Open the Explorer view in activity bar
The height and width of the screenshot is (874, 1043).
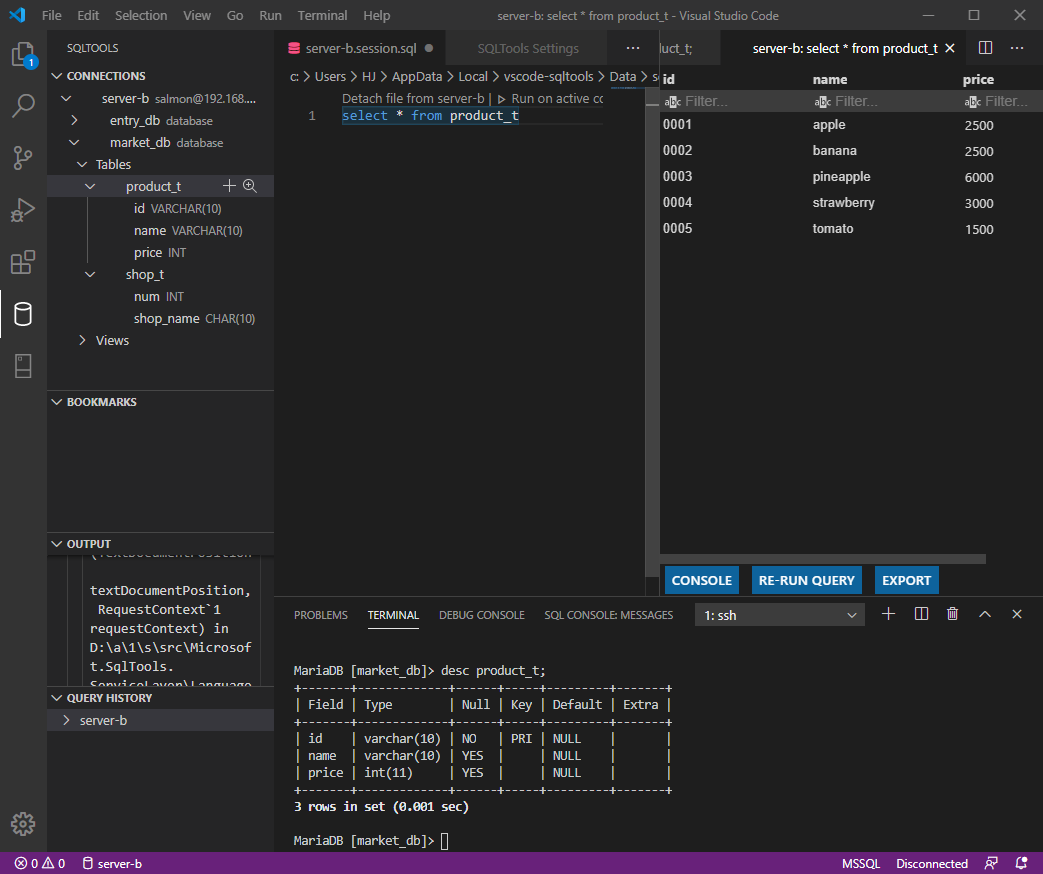coord(23,55)
